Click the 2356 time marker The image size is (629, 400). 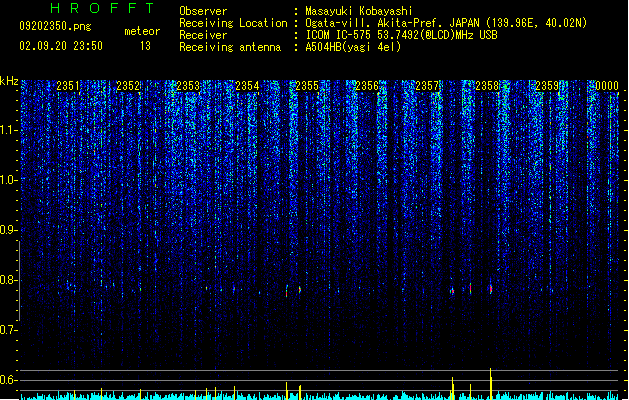(367, 85)
